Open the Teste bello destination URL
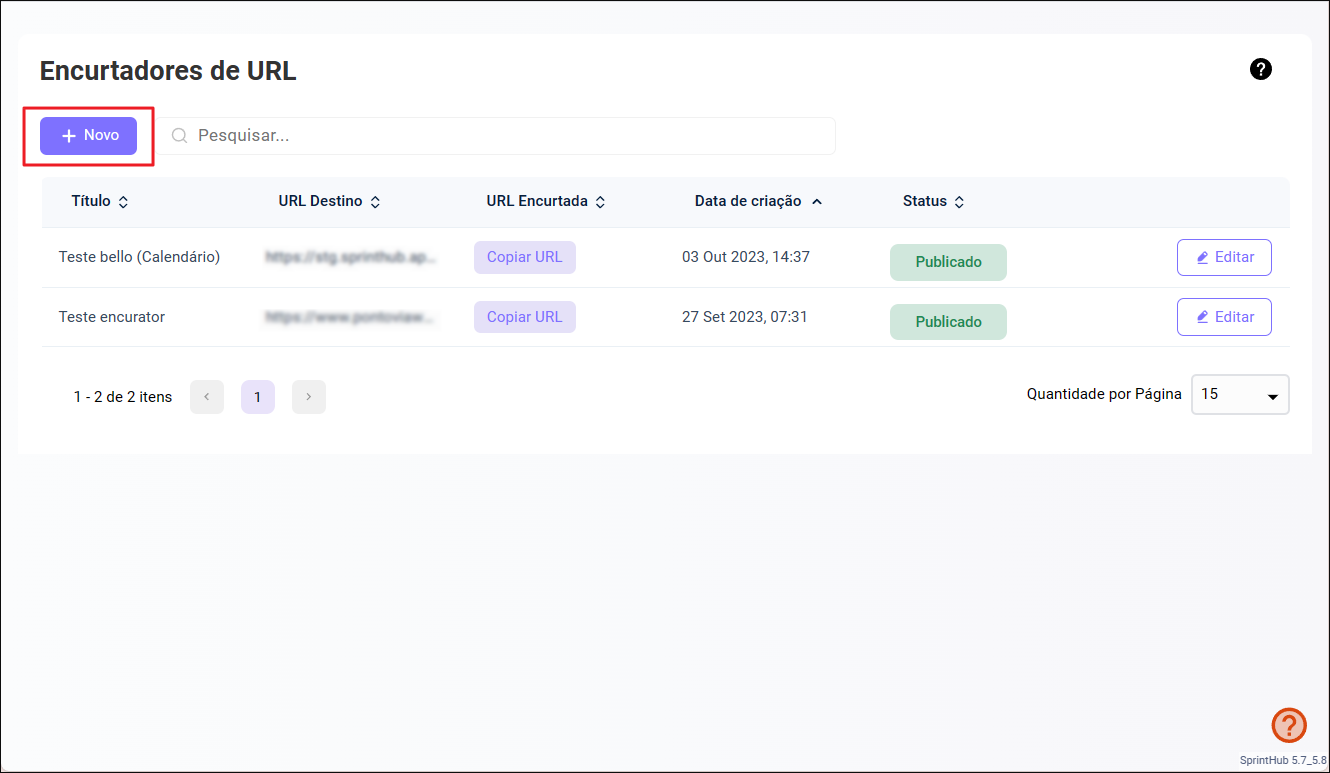Image resolution: width=1330 pixels, height=773 pixels. click(351, 257)
